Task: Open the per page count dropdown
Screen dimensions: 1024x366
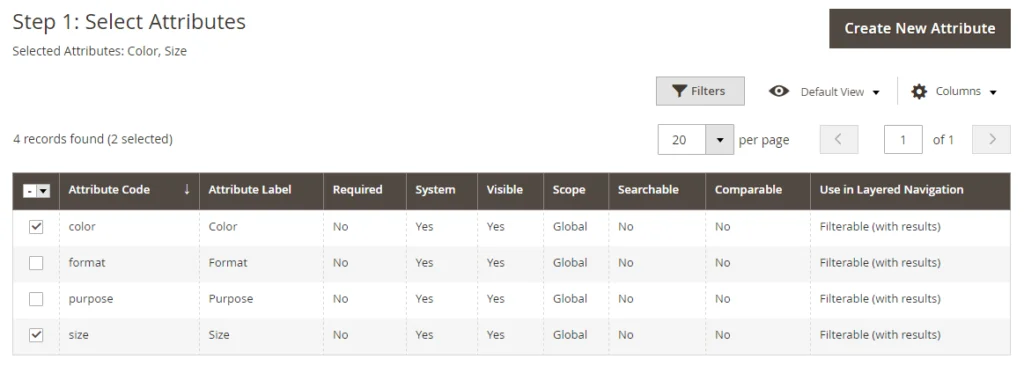Action: click(x=720, y=140)
